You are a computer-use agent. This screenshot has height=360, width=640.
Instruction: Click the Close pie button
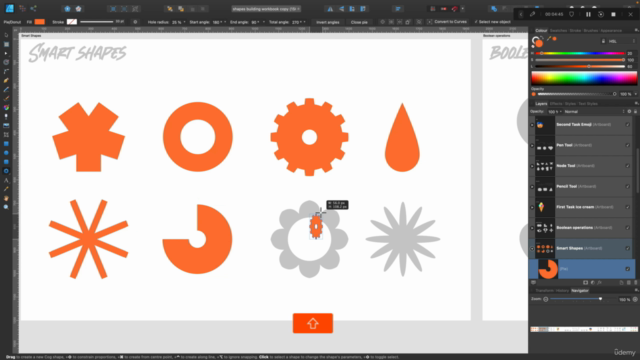click(359, 22)
